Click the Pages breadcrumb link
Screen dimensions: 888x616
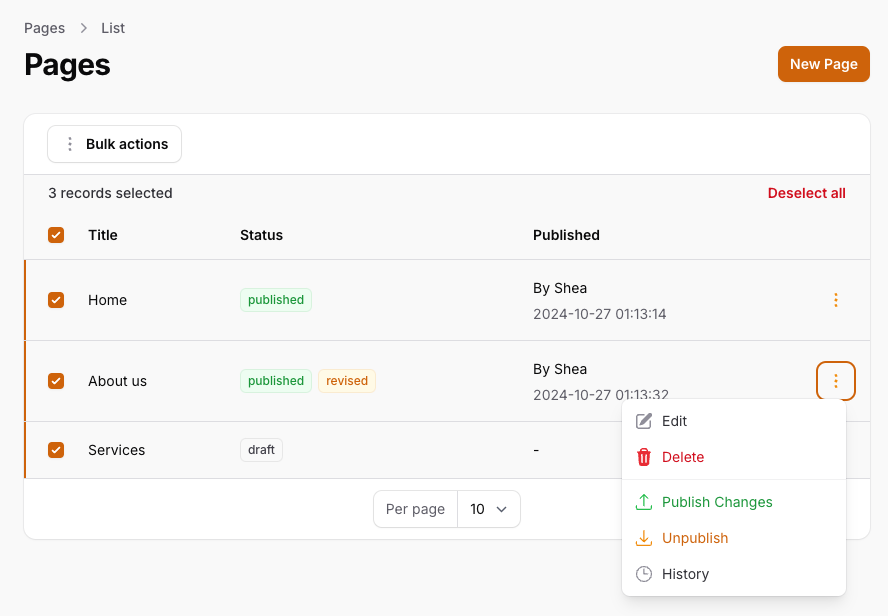tap(44, 28)
